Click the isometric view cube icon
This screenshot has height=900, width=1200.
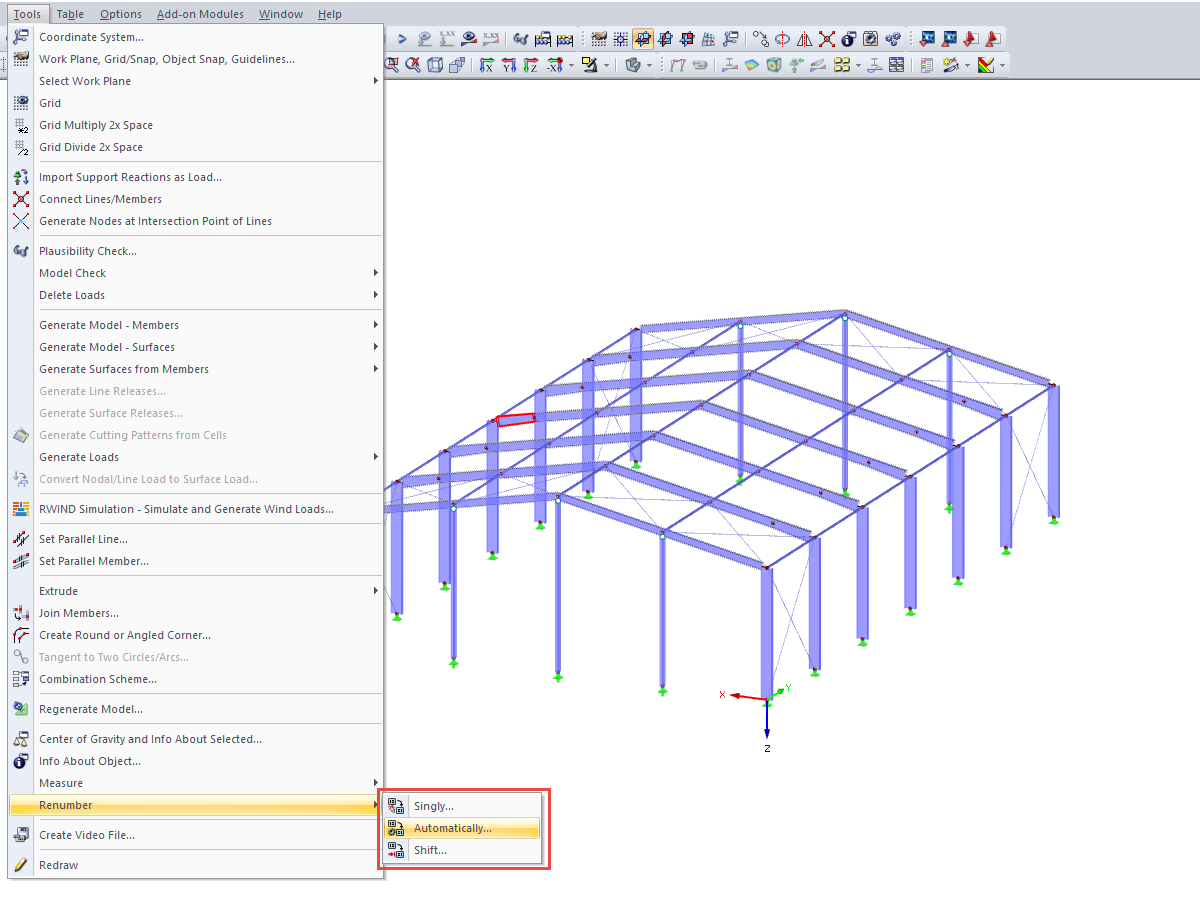pos(632,65)
